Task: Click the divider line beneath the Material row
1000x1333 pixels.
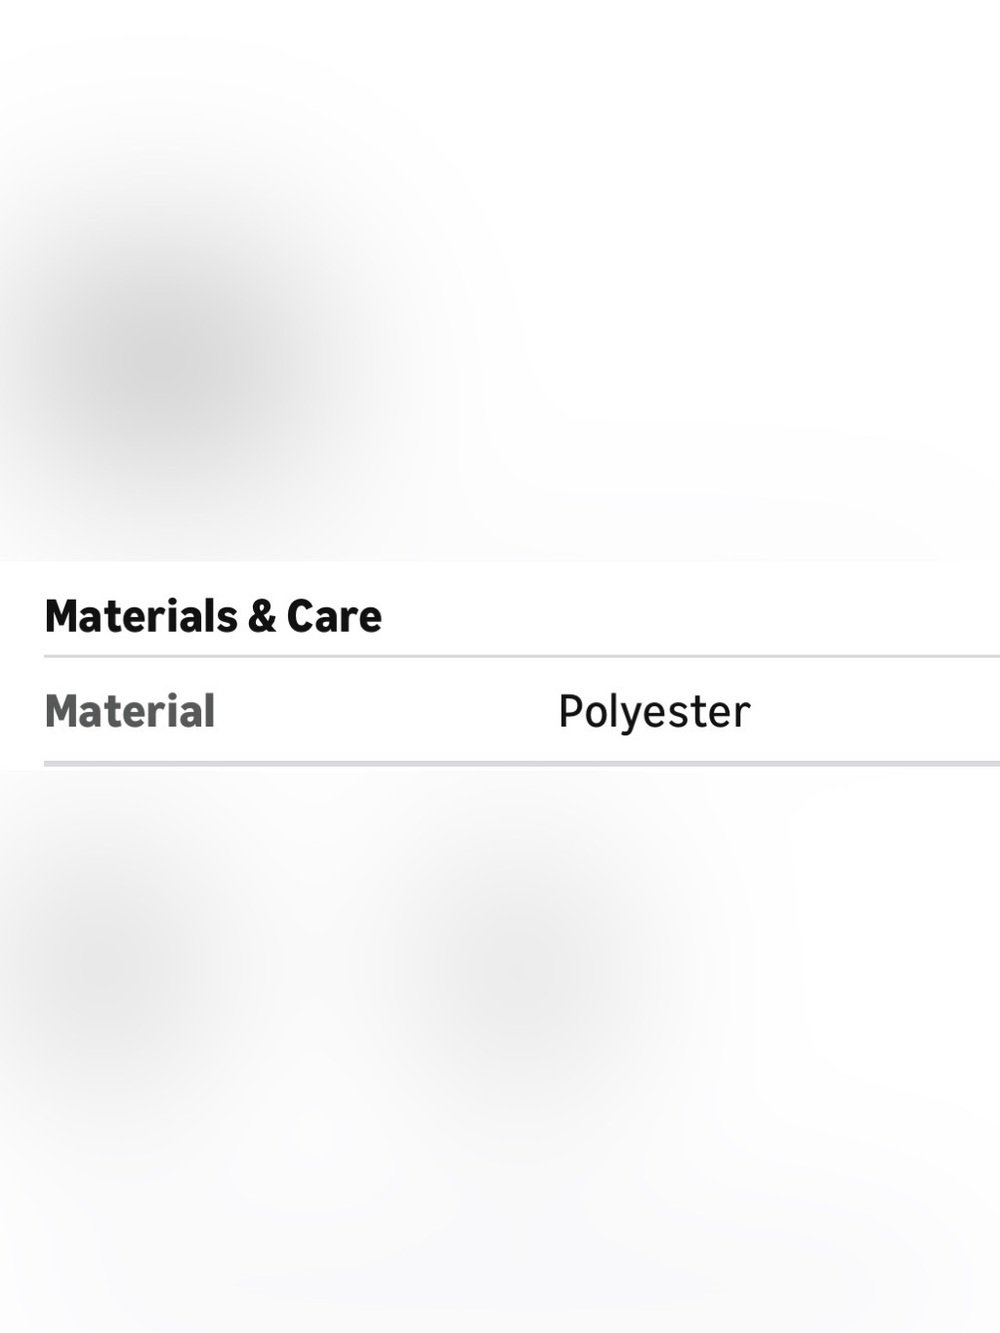Action: point(522,764)
